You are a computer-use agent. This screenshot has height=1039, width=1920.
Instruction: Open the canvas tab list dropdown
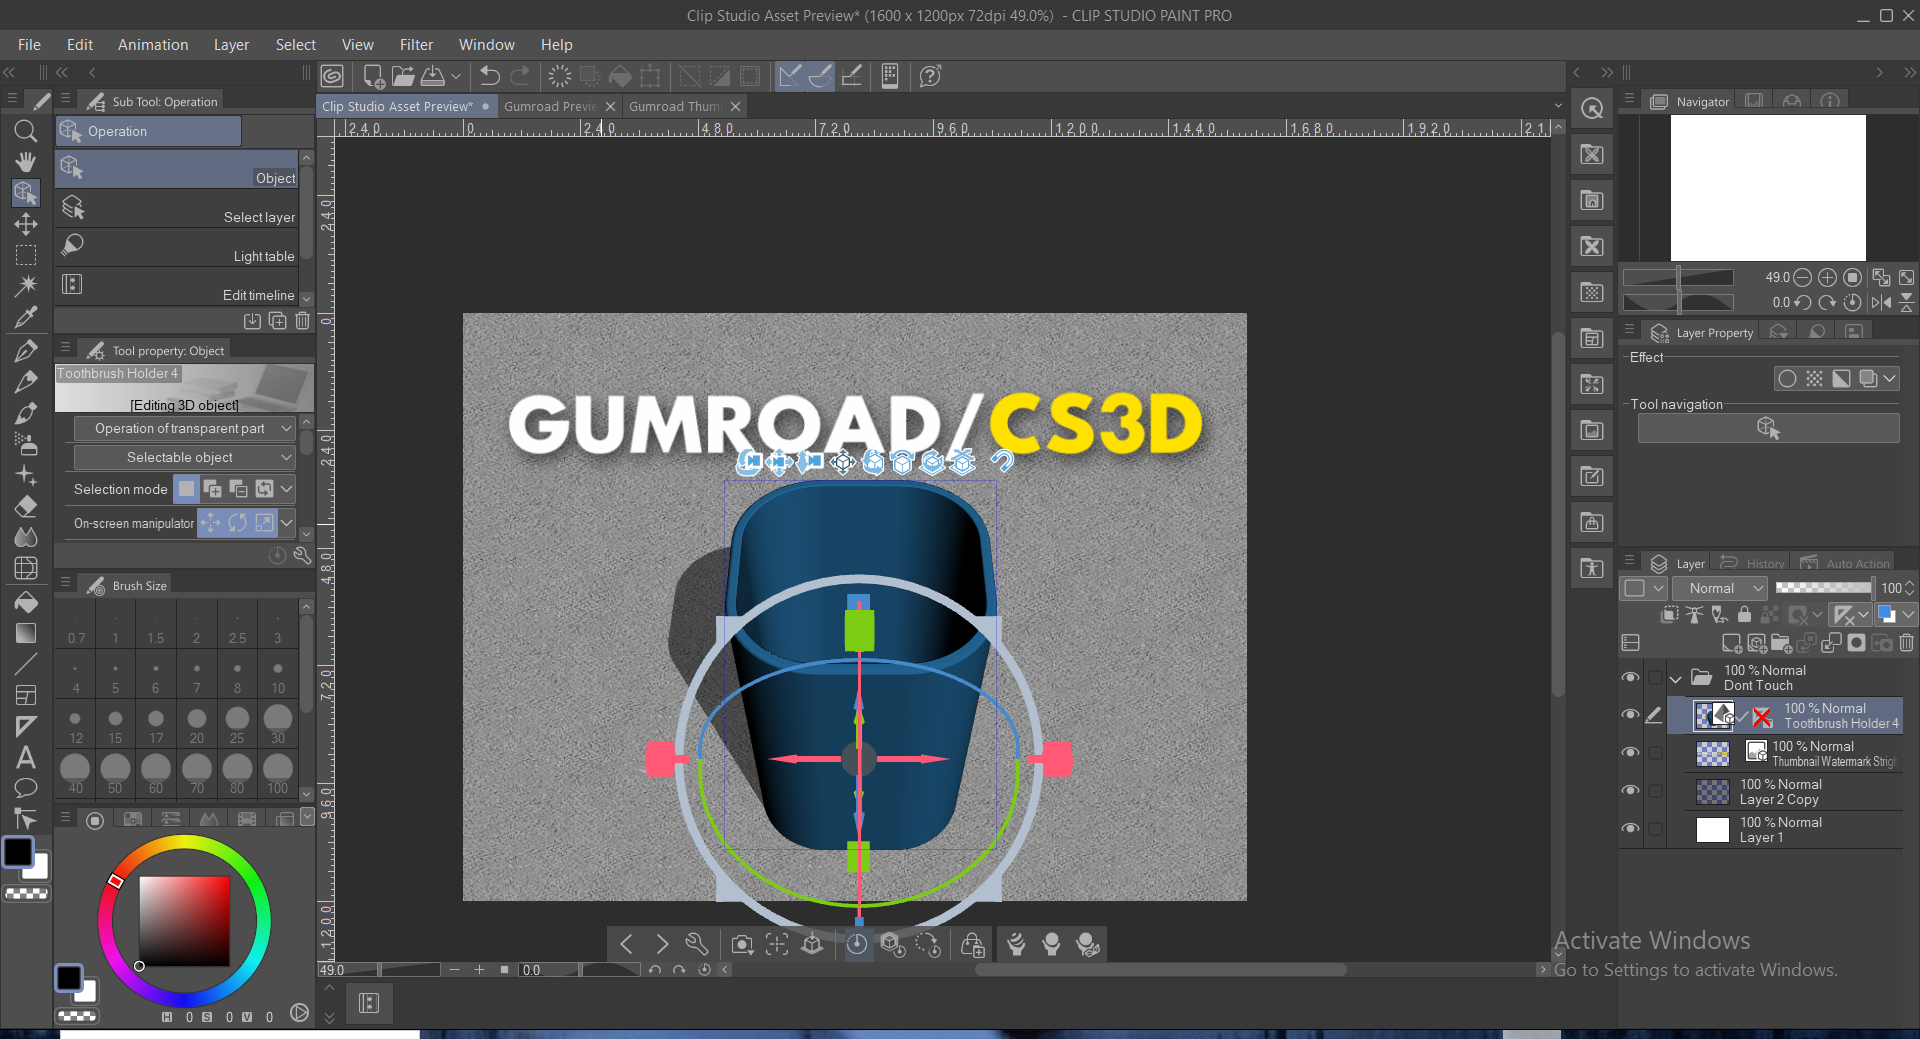coord(1557,106)
